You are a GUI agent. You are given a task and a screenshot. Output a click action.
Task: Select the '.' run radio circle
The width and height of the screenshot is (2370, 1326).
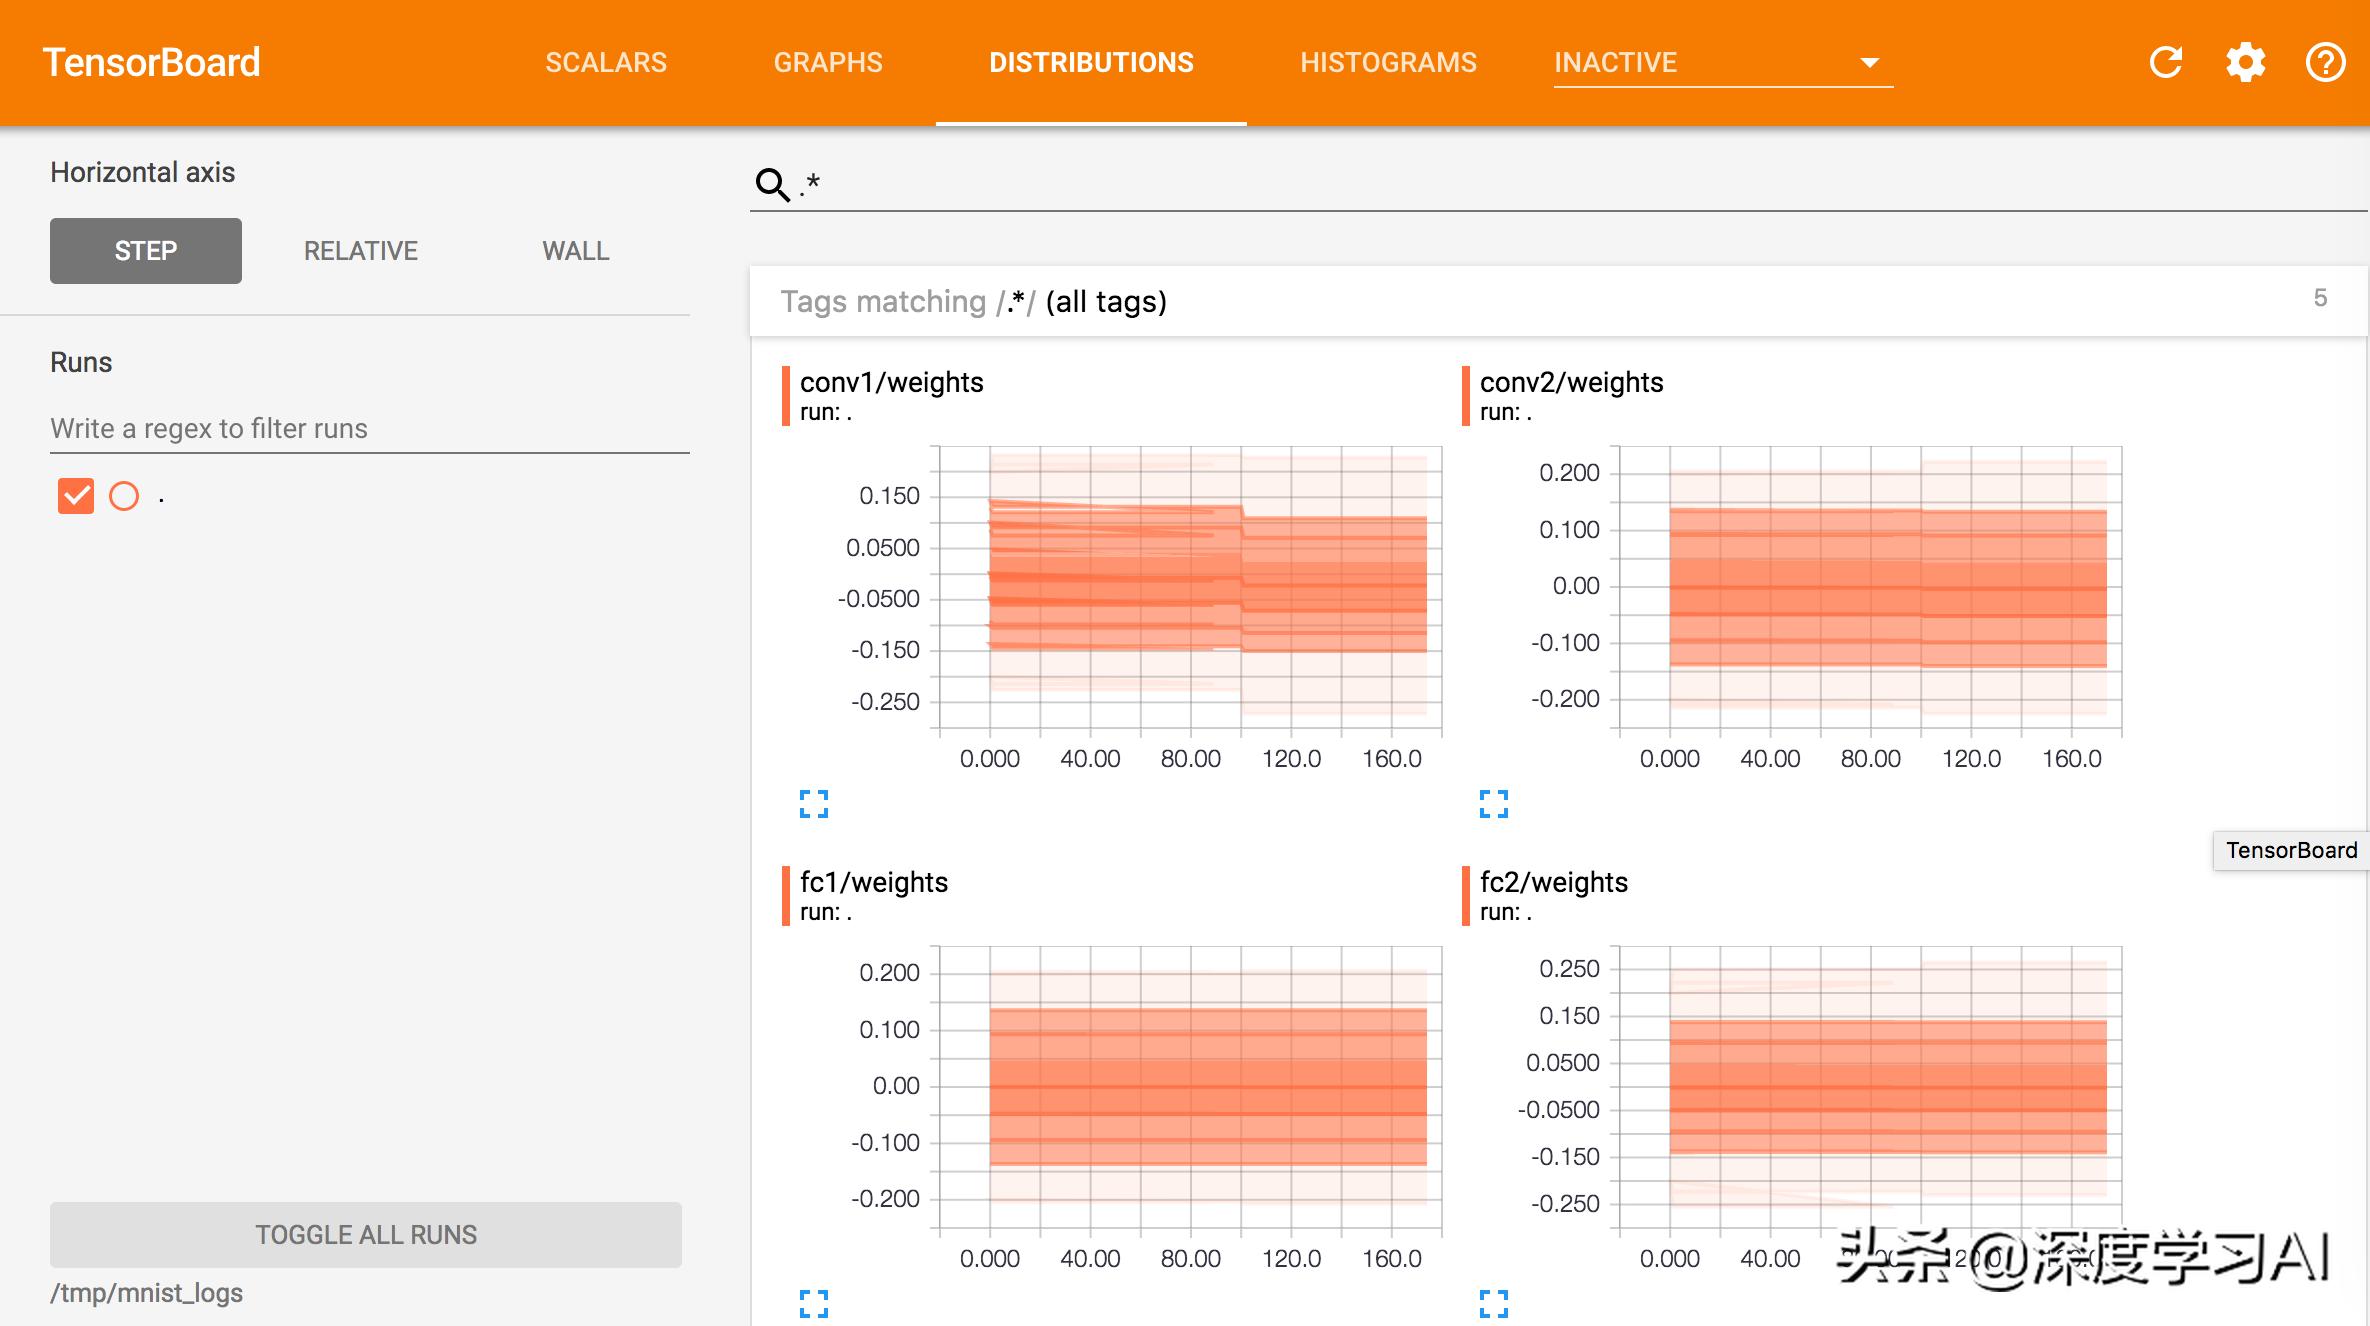pos(124,496)
